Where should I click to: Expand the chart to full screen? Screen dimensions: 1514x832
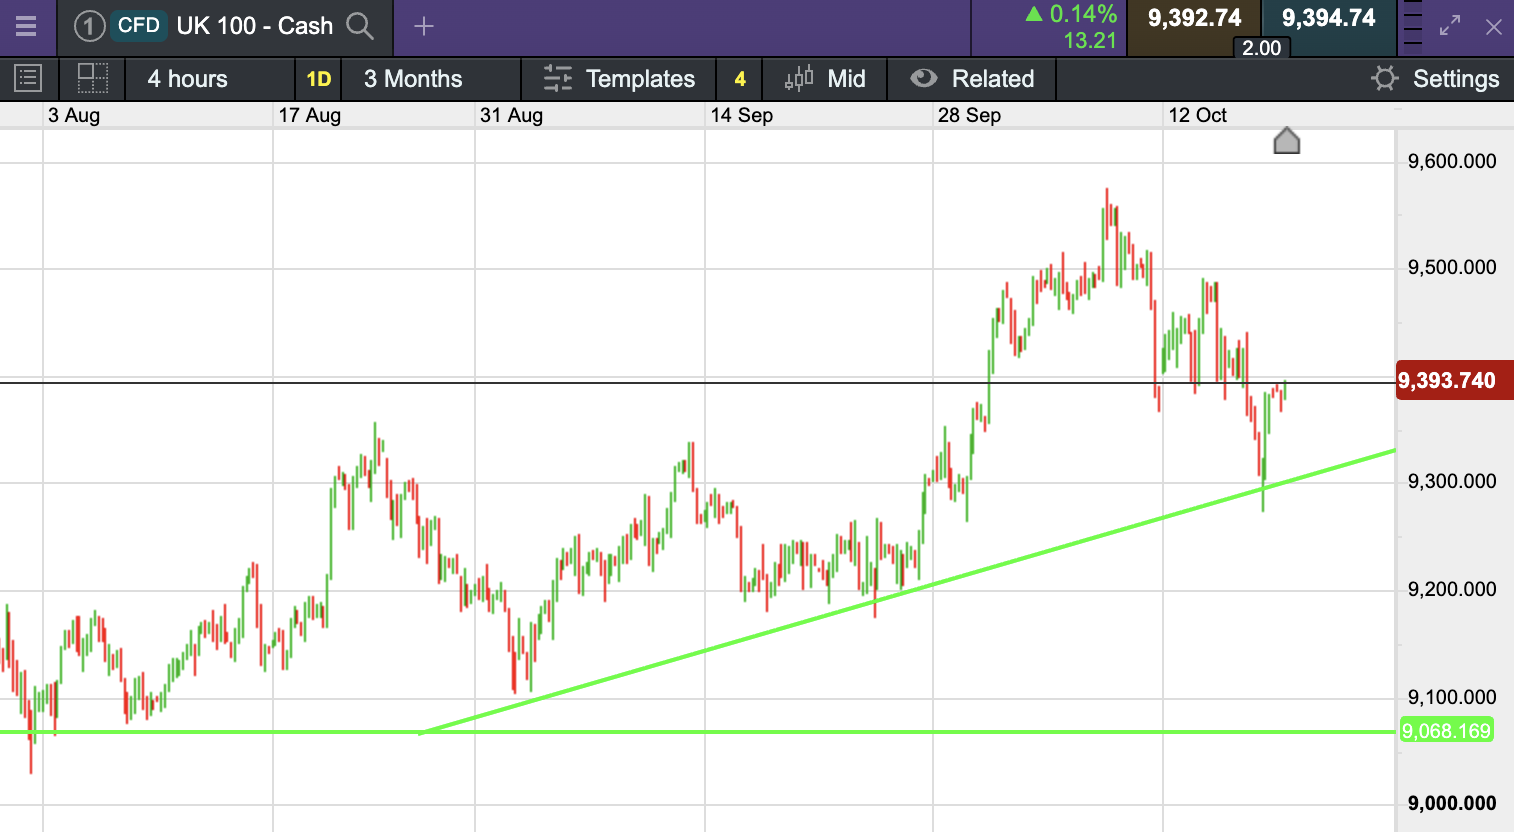click(x=1450, y=26)
